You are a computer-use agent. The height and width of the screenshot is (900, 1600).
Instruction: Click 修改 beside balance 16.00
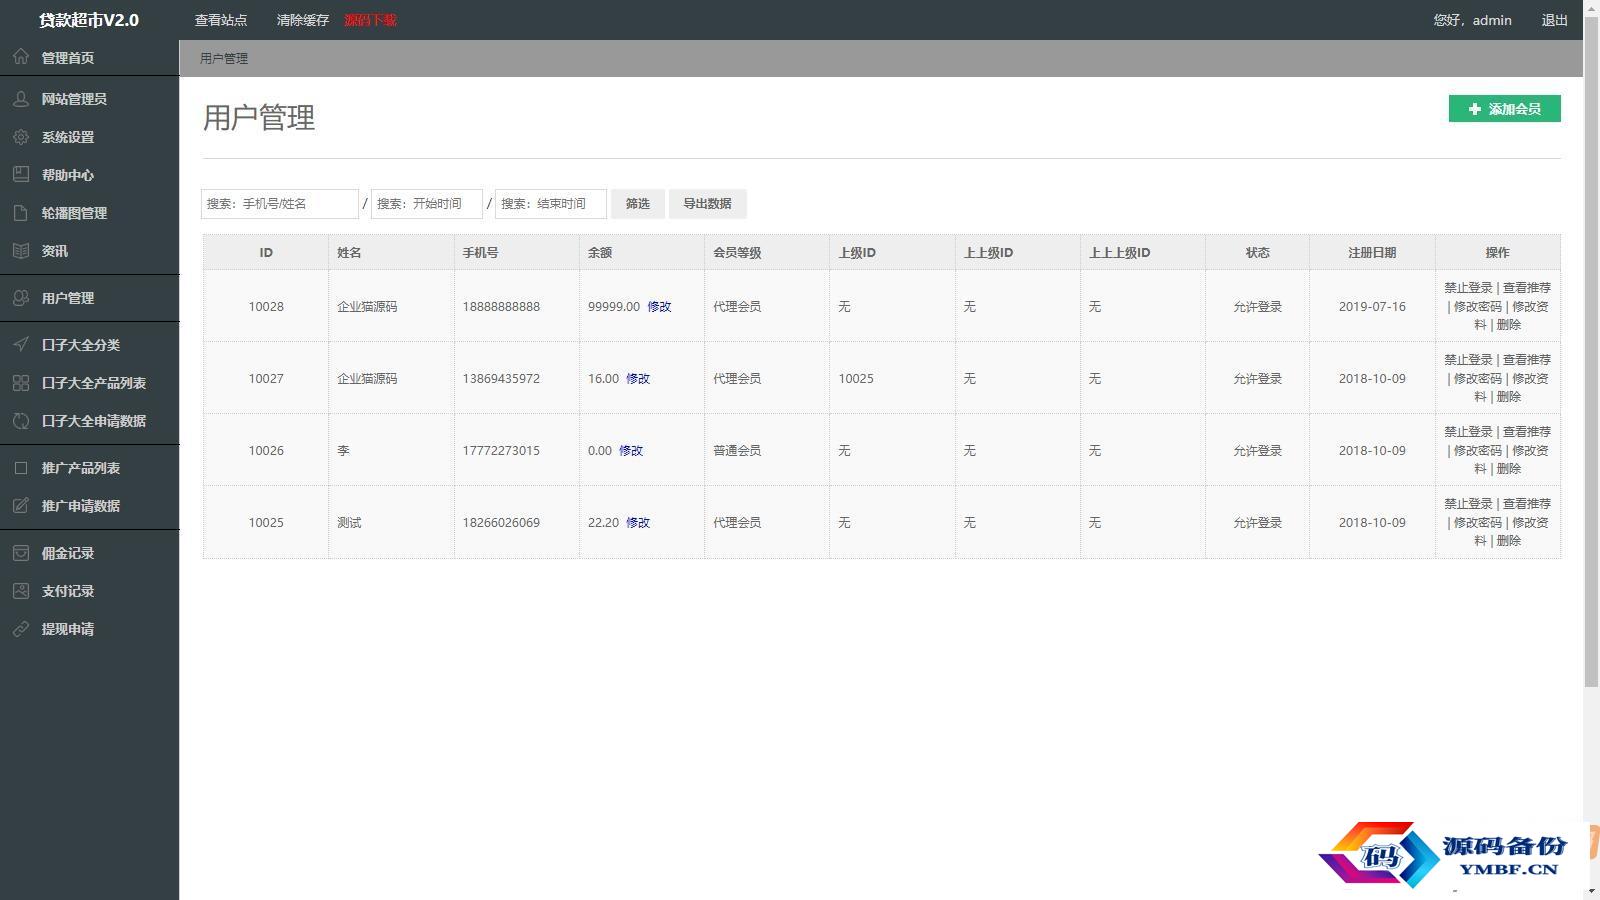coord(638,379)
